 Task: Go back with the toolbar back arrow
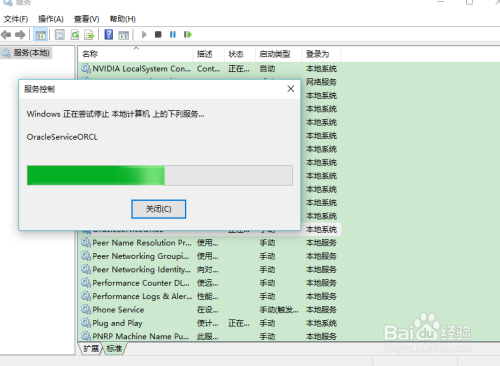coord(6,34)
